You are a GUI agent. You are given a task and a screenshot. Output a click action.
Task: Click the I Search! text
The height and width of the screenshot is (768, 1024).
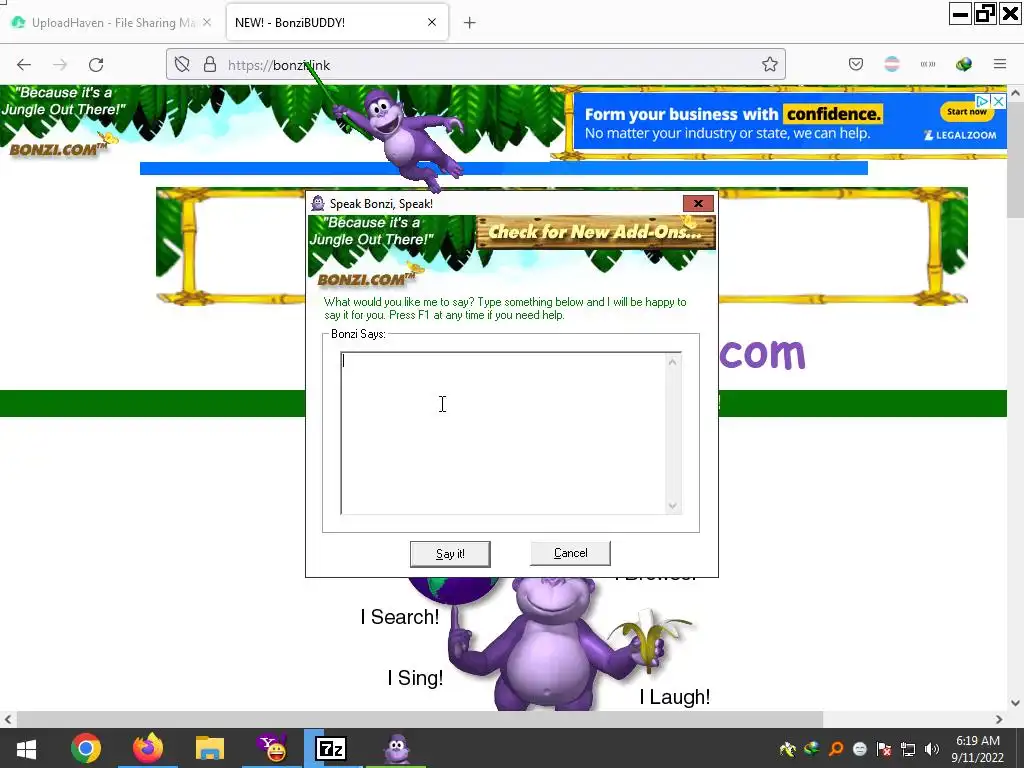tap(400, 616)
